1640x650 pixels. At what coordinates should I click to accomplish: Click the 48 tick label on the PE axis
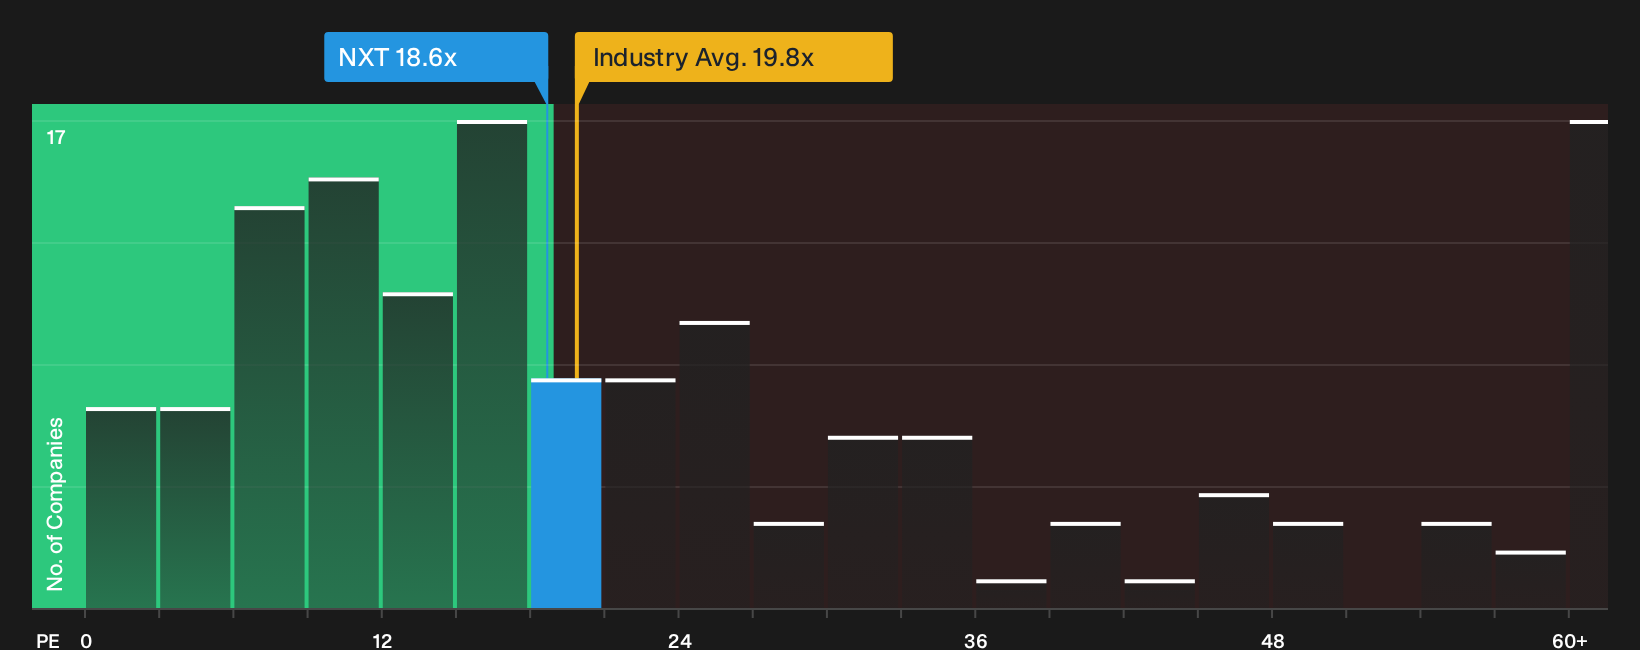1273,641
